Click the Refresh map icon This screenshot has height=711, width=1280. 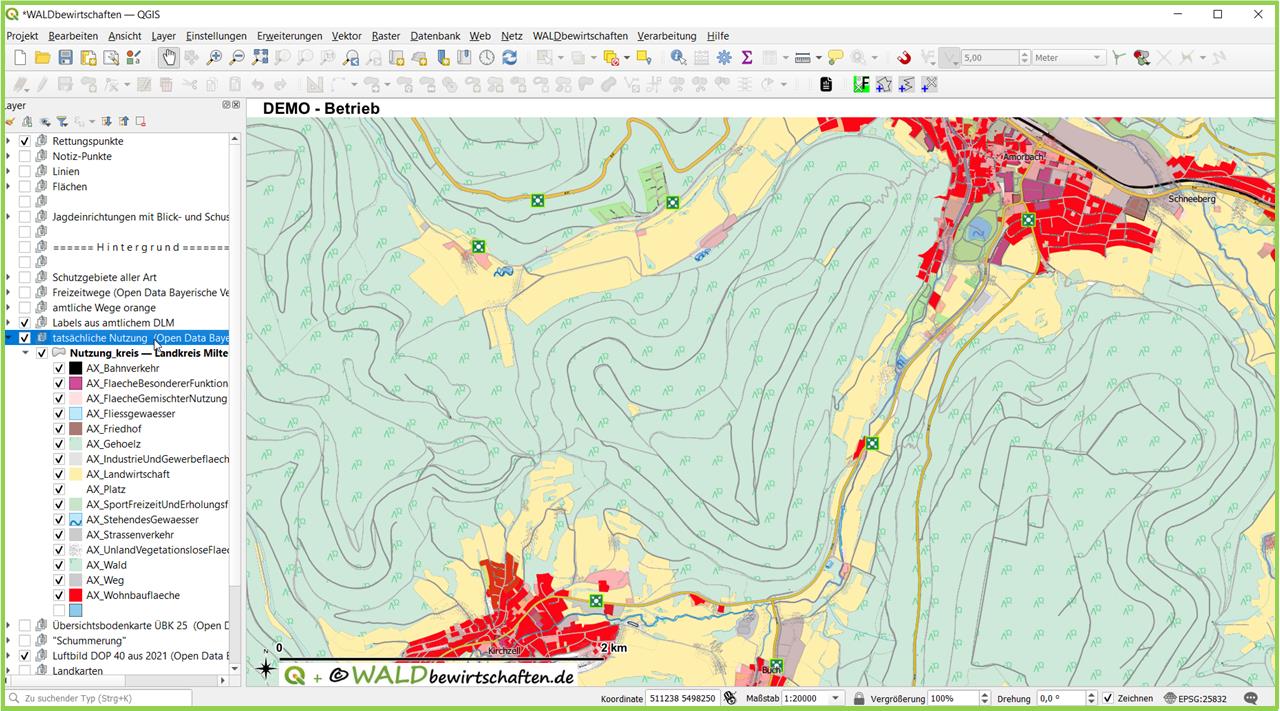pos(510,58)
